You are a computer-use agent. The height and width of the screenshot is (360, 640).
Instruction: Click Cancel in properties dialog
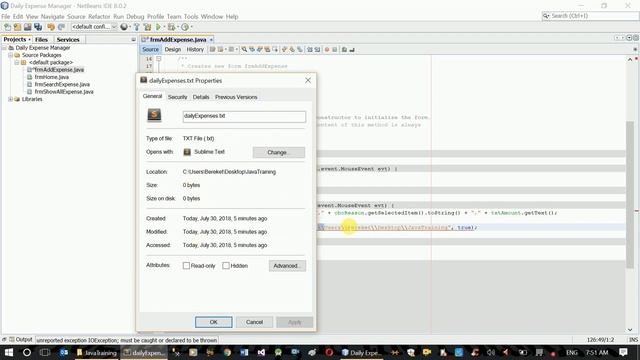click(x=254, y=322)
